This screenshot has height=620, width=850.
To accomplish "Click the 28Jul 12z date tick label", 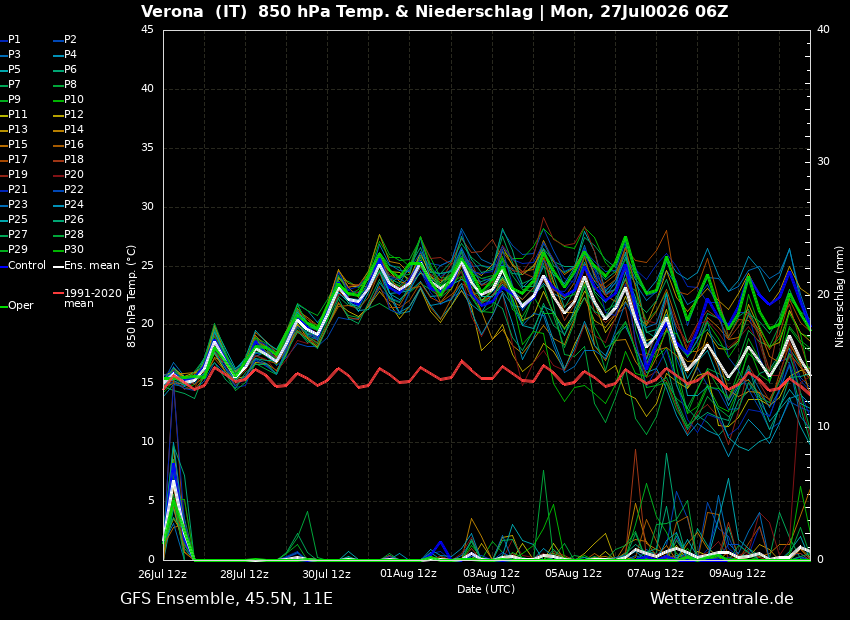I will pyautogui.click(x=244, y=573).
